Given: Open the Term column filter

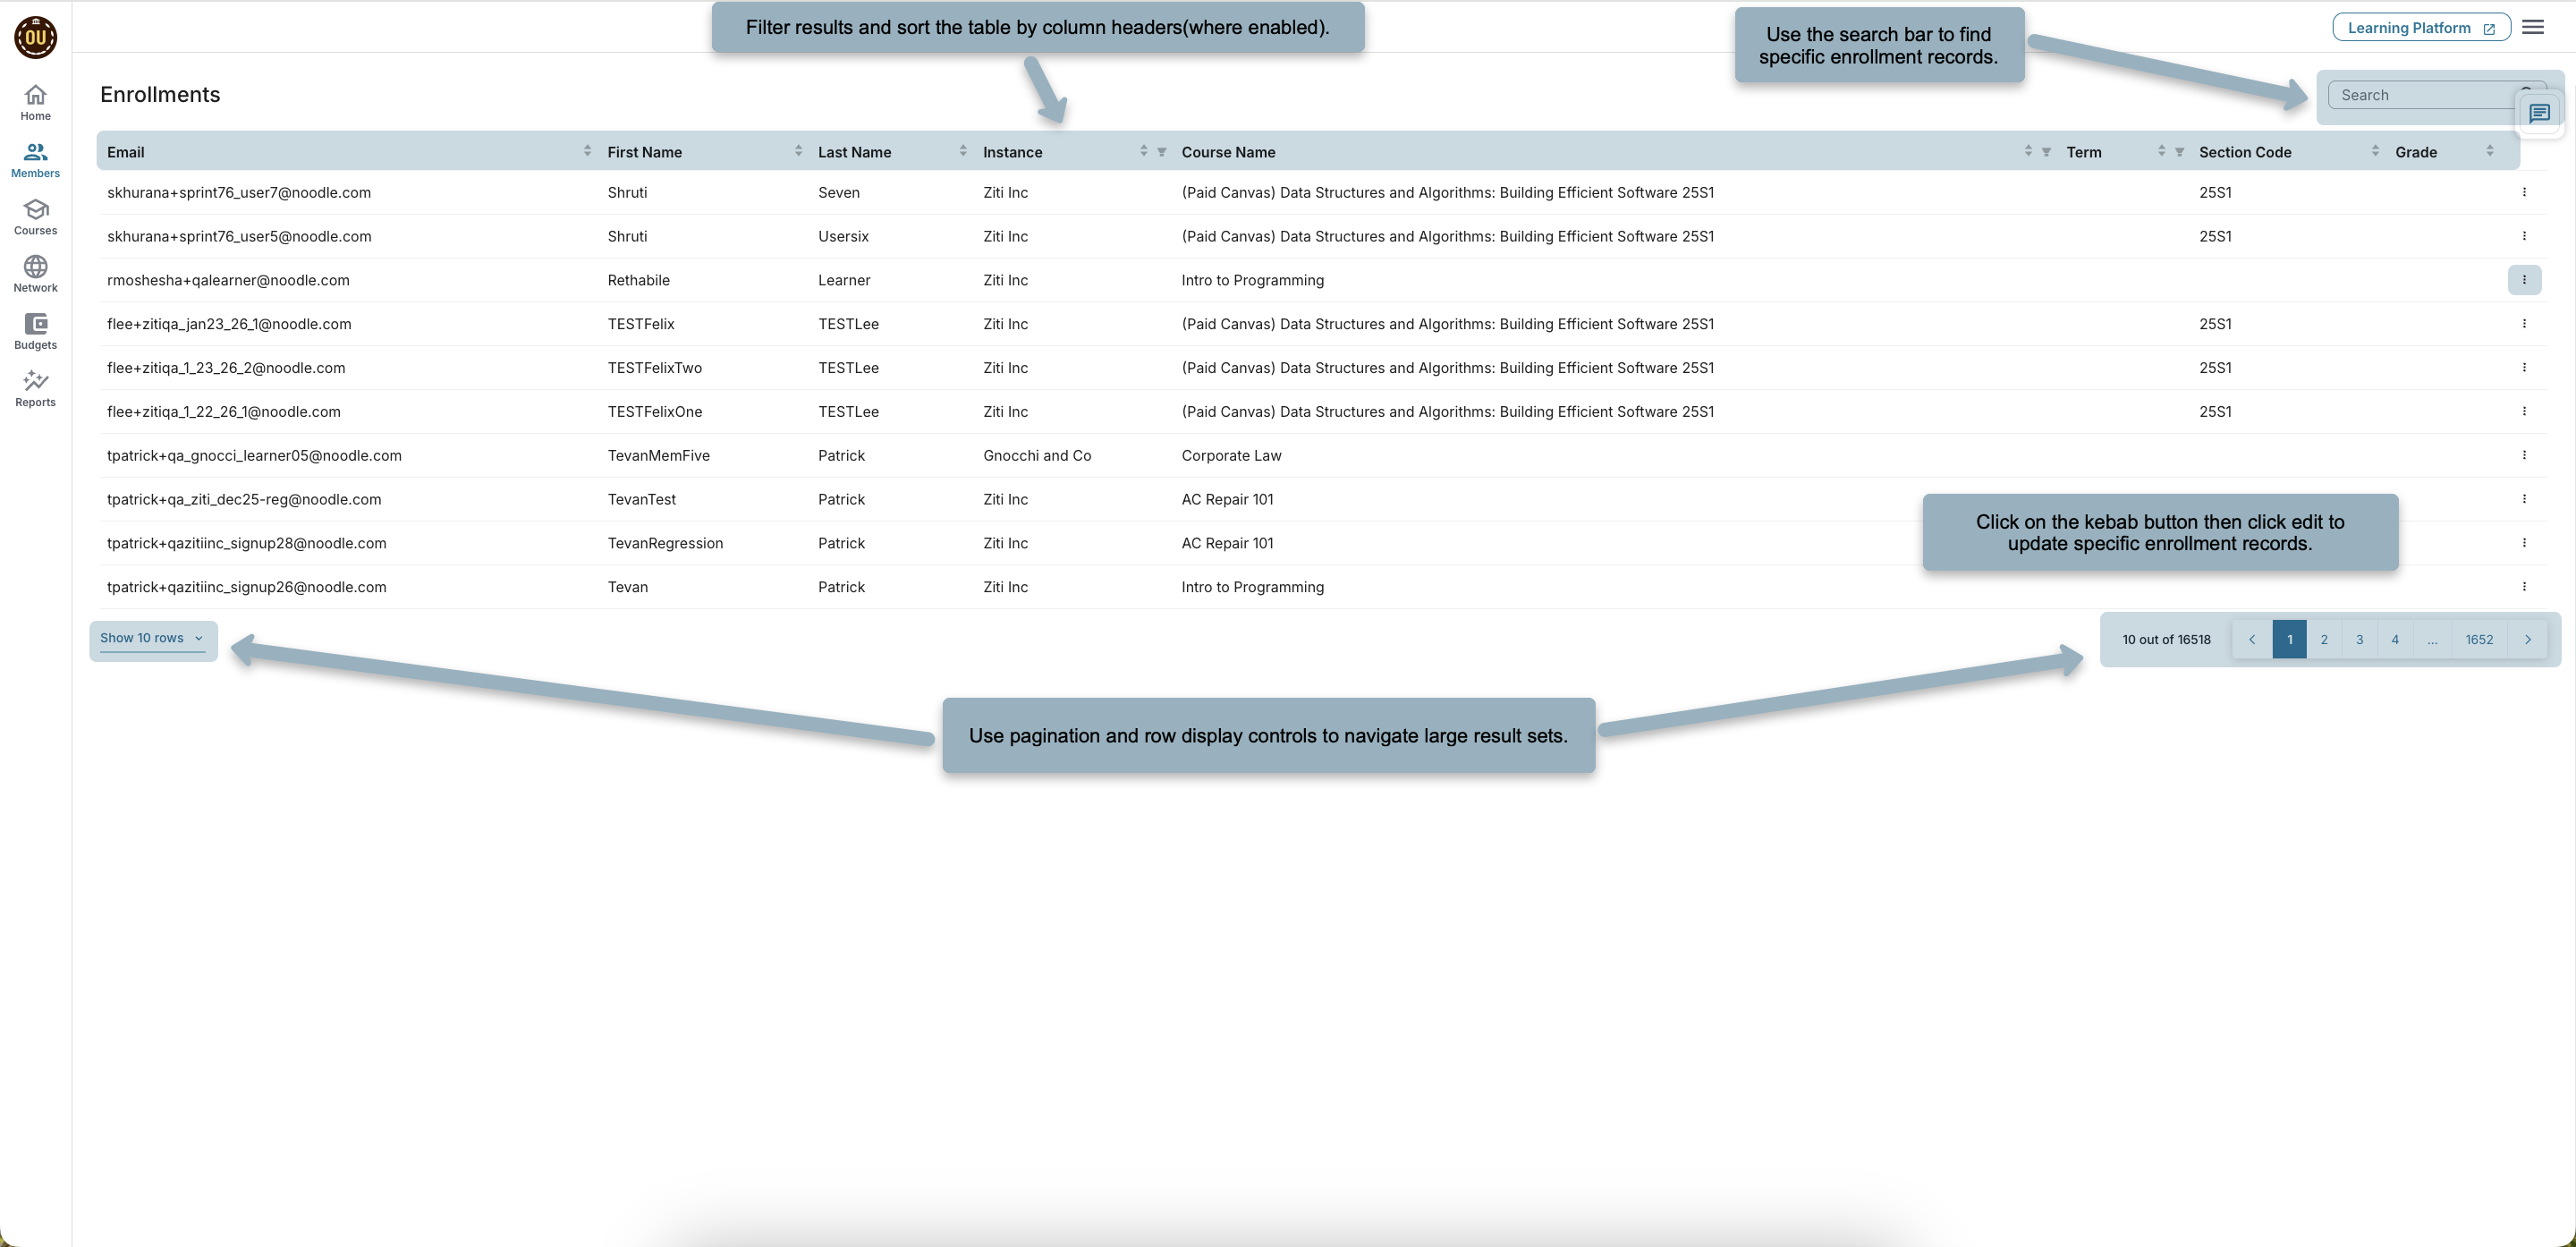Looking at the screenshot, I should [2179, 152].
